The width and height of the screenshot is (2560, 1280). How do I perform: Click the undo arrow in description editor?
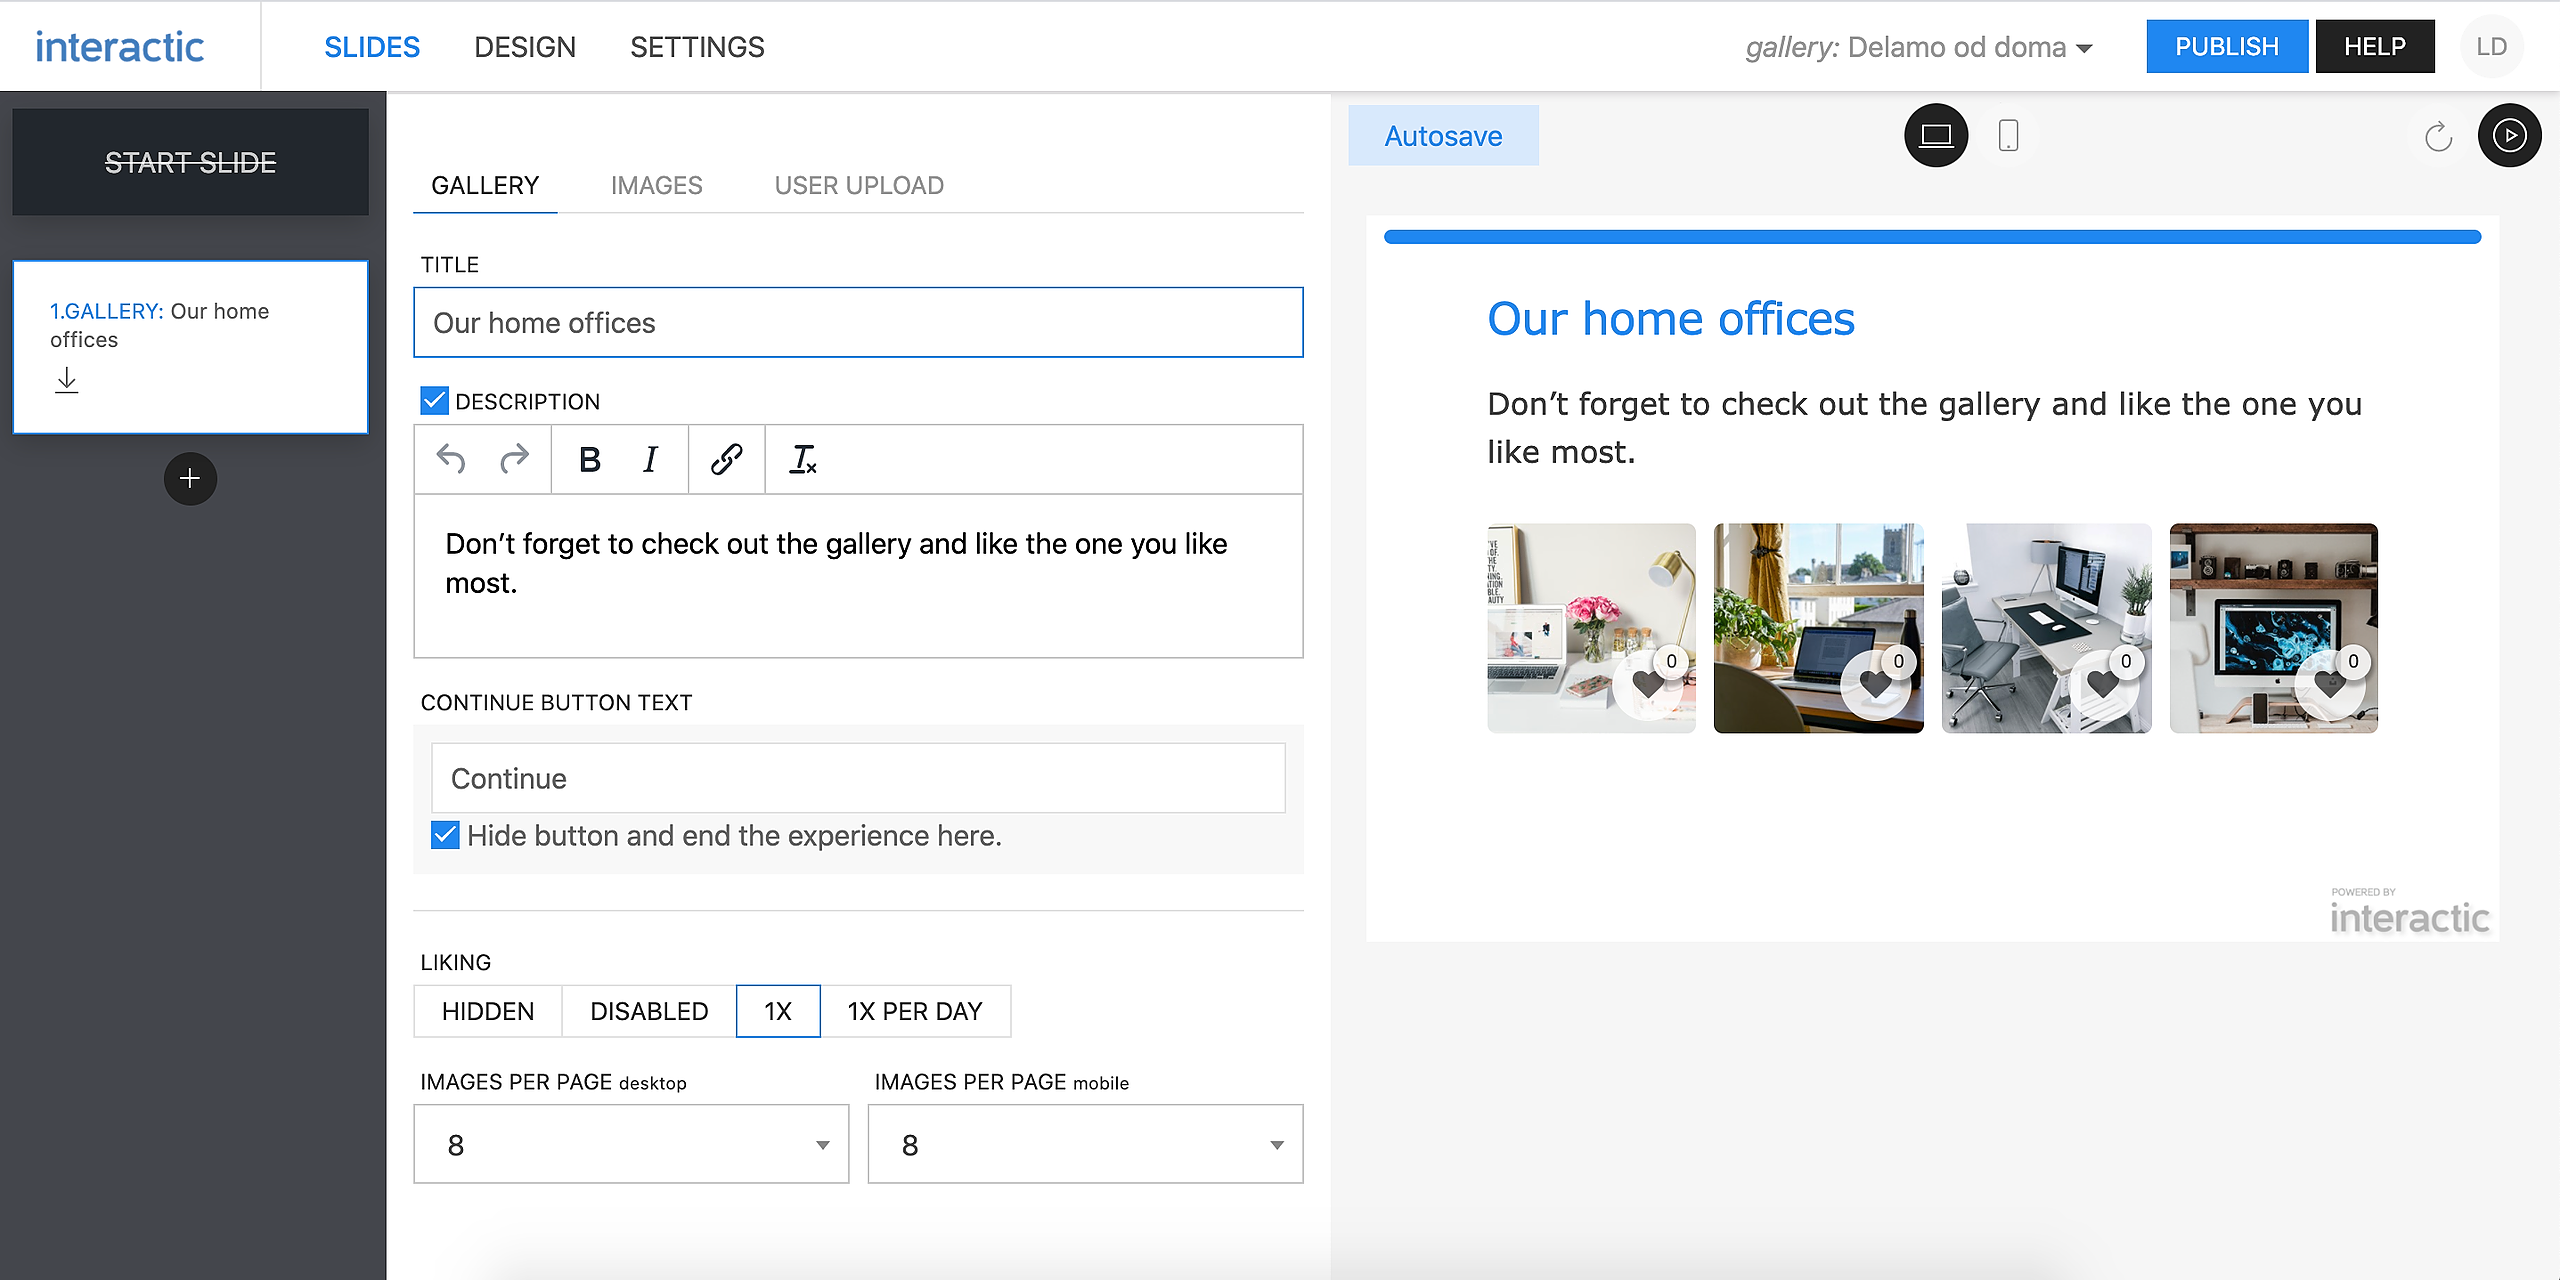coord(451,460)
